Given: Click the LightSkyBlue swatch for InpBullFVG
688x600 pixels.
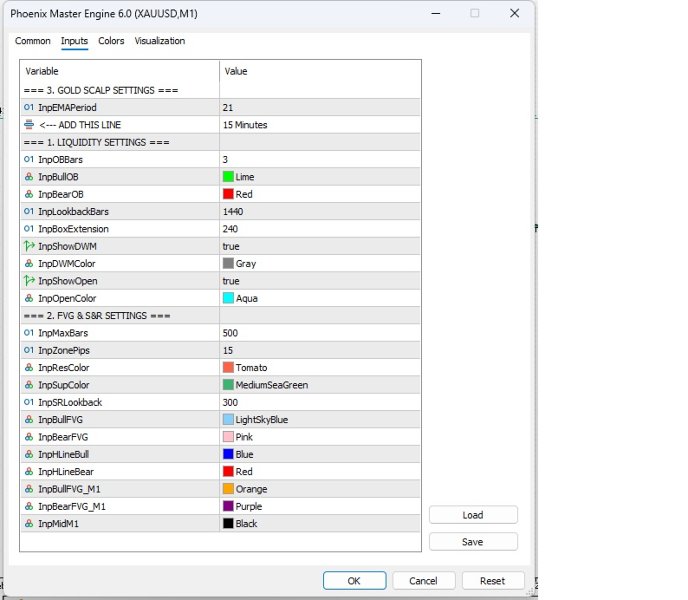Looking at the screenshot, I should pyautogui.click(x=228, y=420).
